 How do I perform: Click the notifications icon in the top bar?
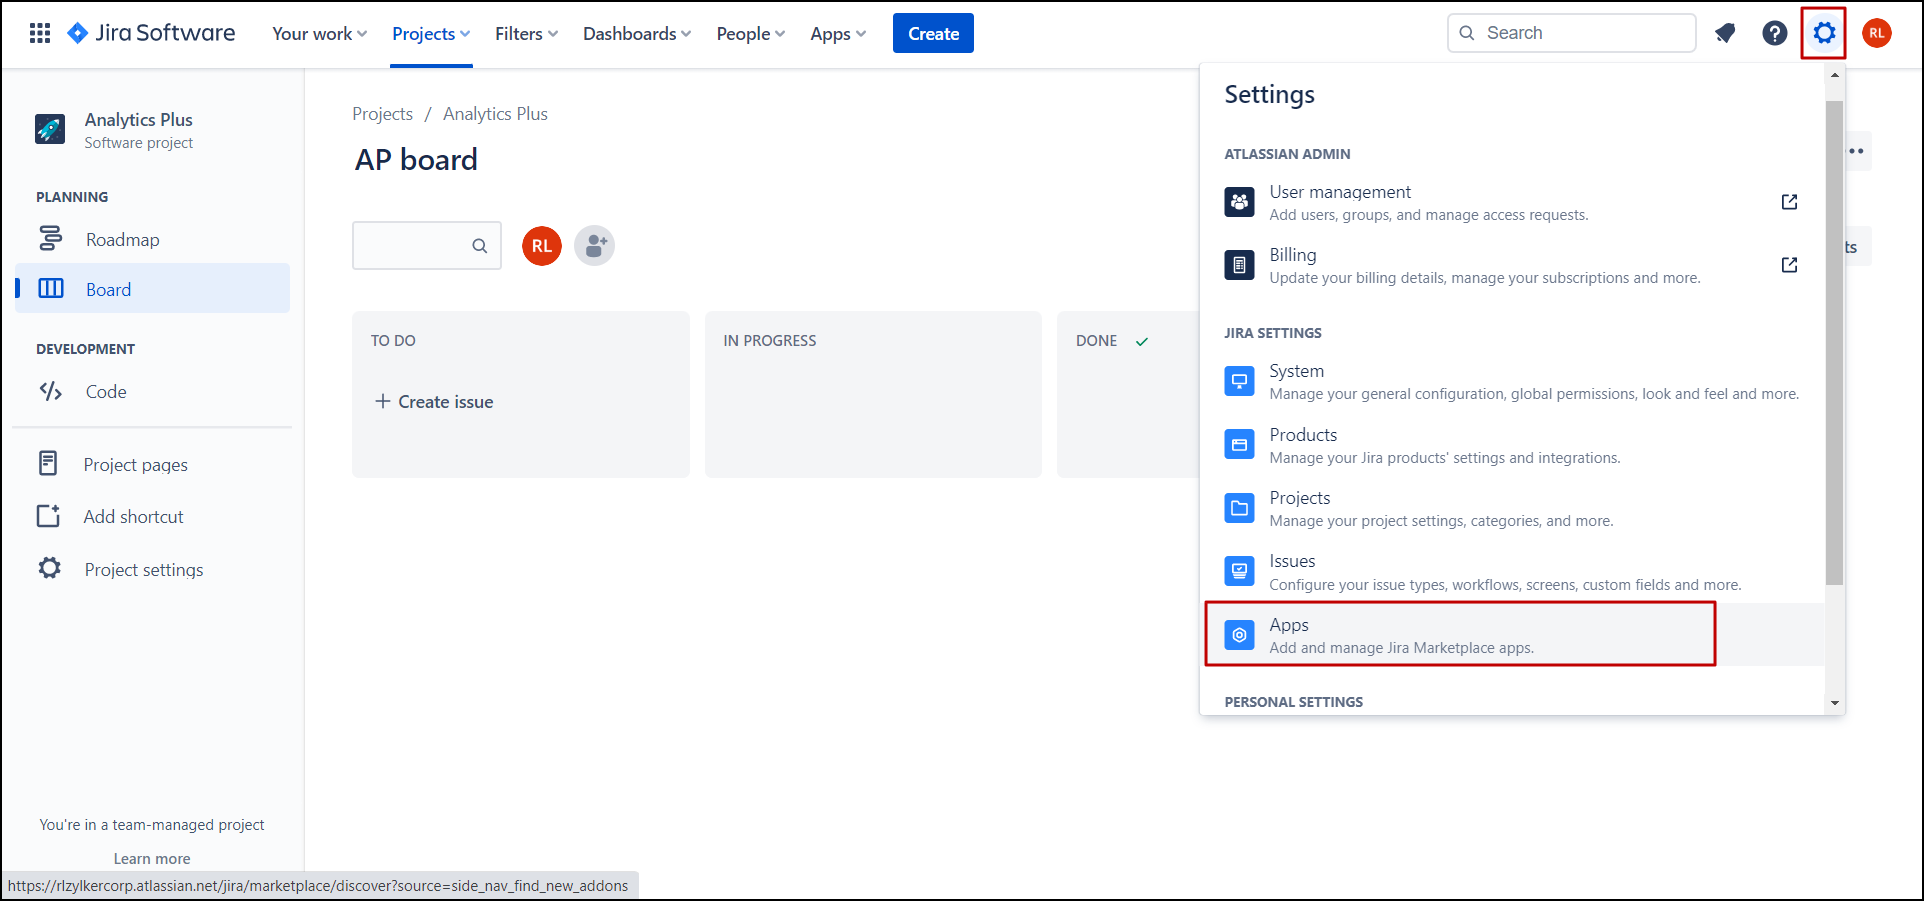(1725, 33)
